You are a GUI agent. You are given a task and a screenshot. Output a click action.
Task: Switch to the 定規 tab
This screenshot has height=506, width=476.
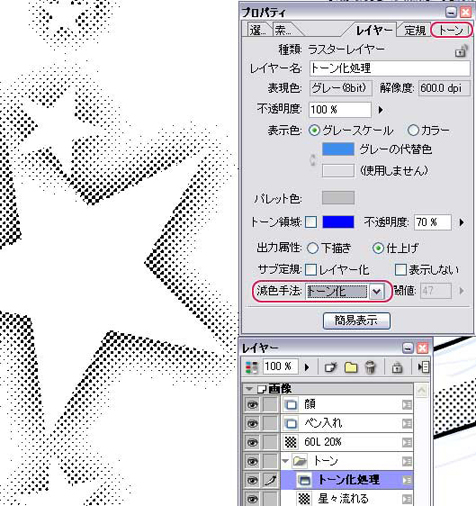click(415, 30)
